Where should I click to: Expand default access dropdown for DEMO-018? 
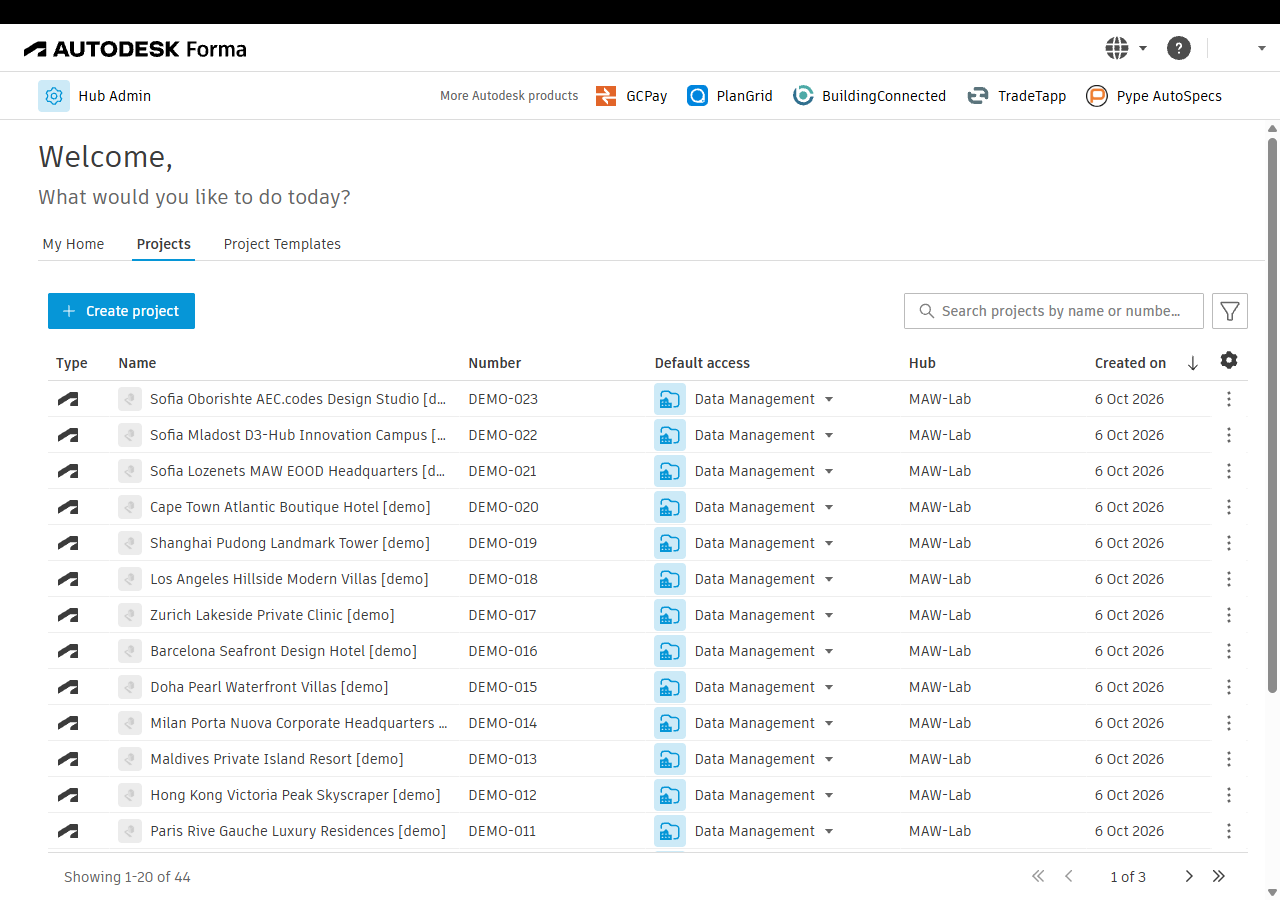[x=829, y=579]
